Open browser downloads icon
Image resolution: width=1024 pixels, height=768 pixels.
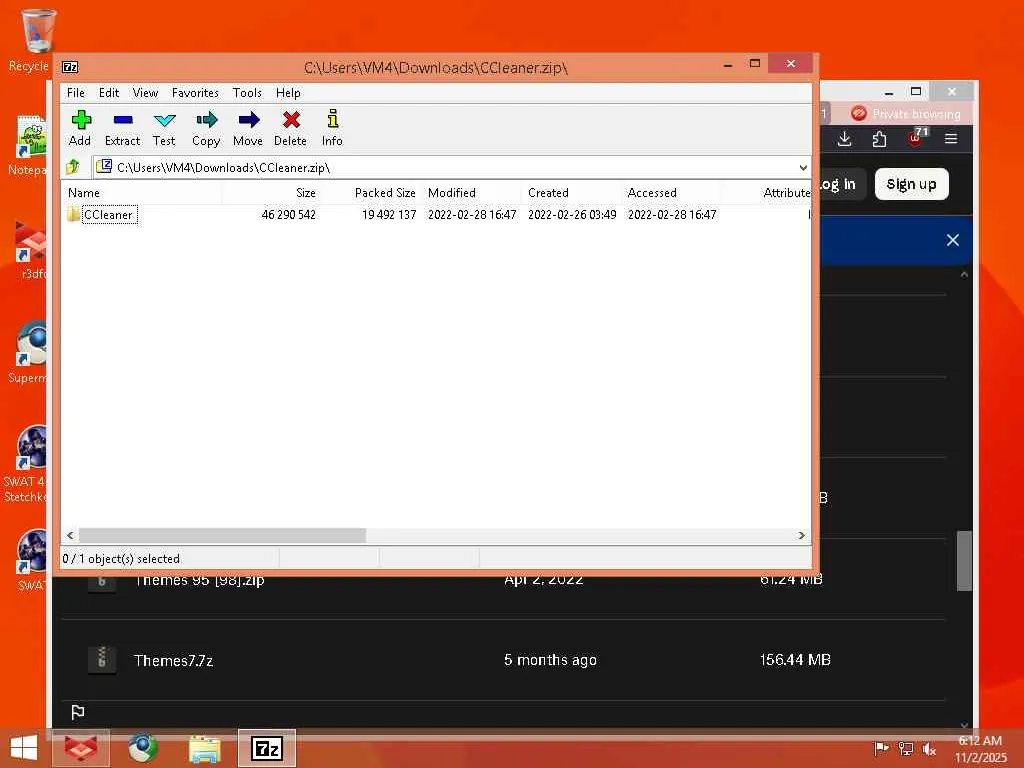844,138
